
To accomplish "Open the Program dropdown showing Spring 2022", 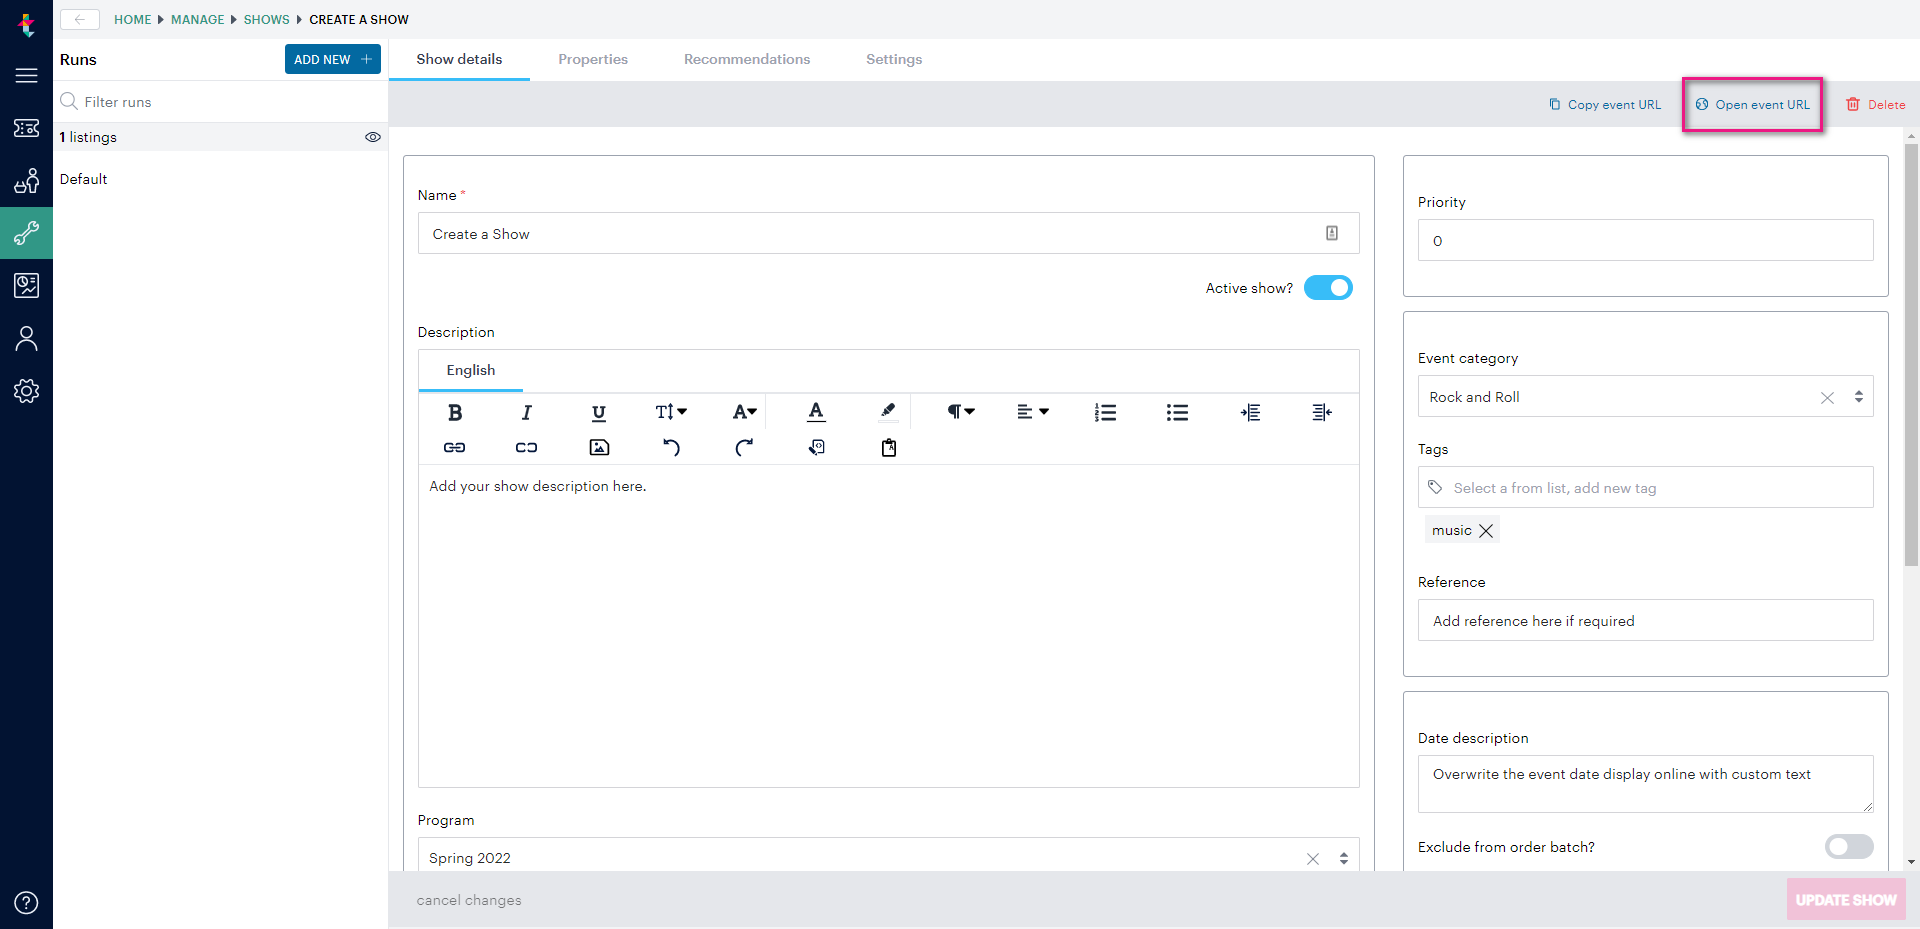I will point(1343,857).
